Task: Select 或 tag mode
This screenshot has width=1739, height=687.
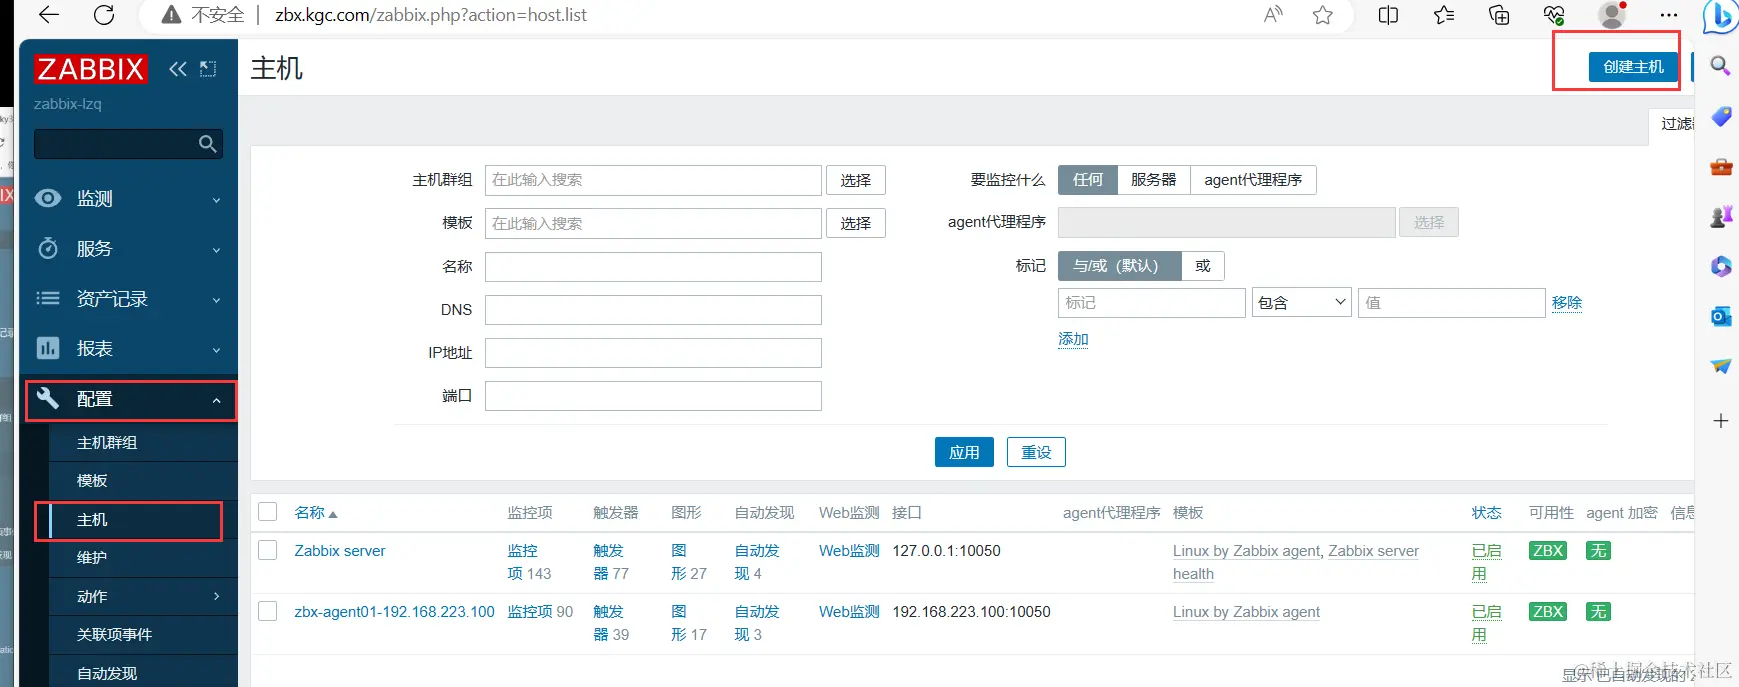Action: (1203, 266)
